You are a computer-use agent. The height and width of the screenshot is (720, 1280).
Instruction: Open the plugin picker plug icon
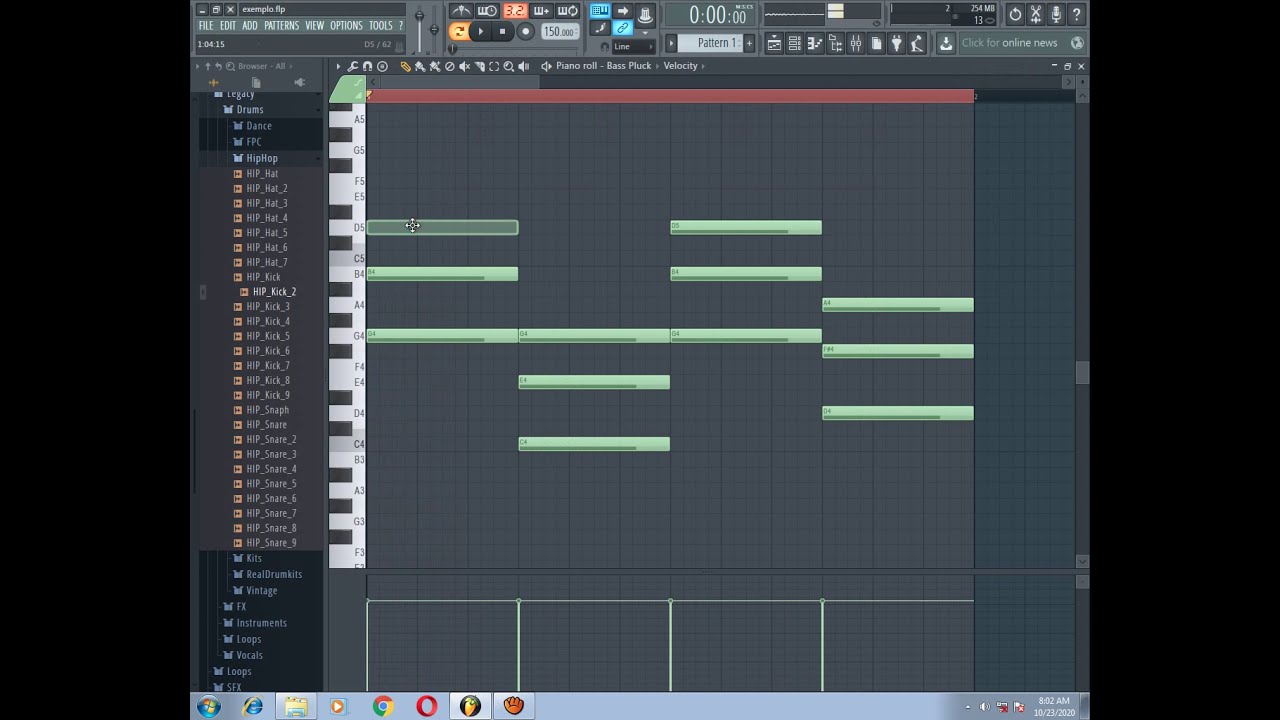[x=897, y=43]
